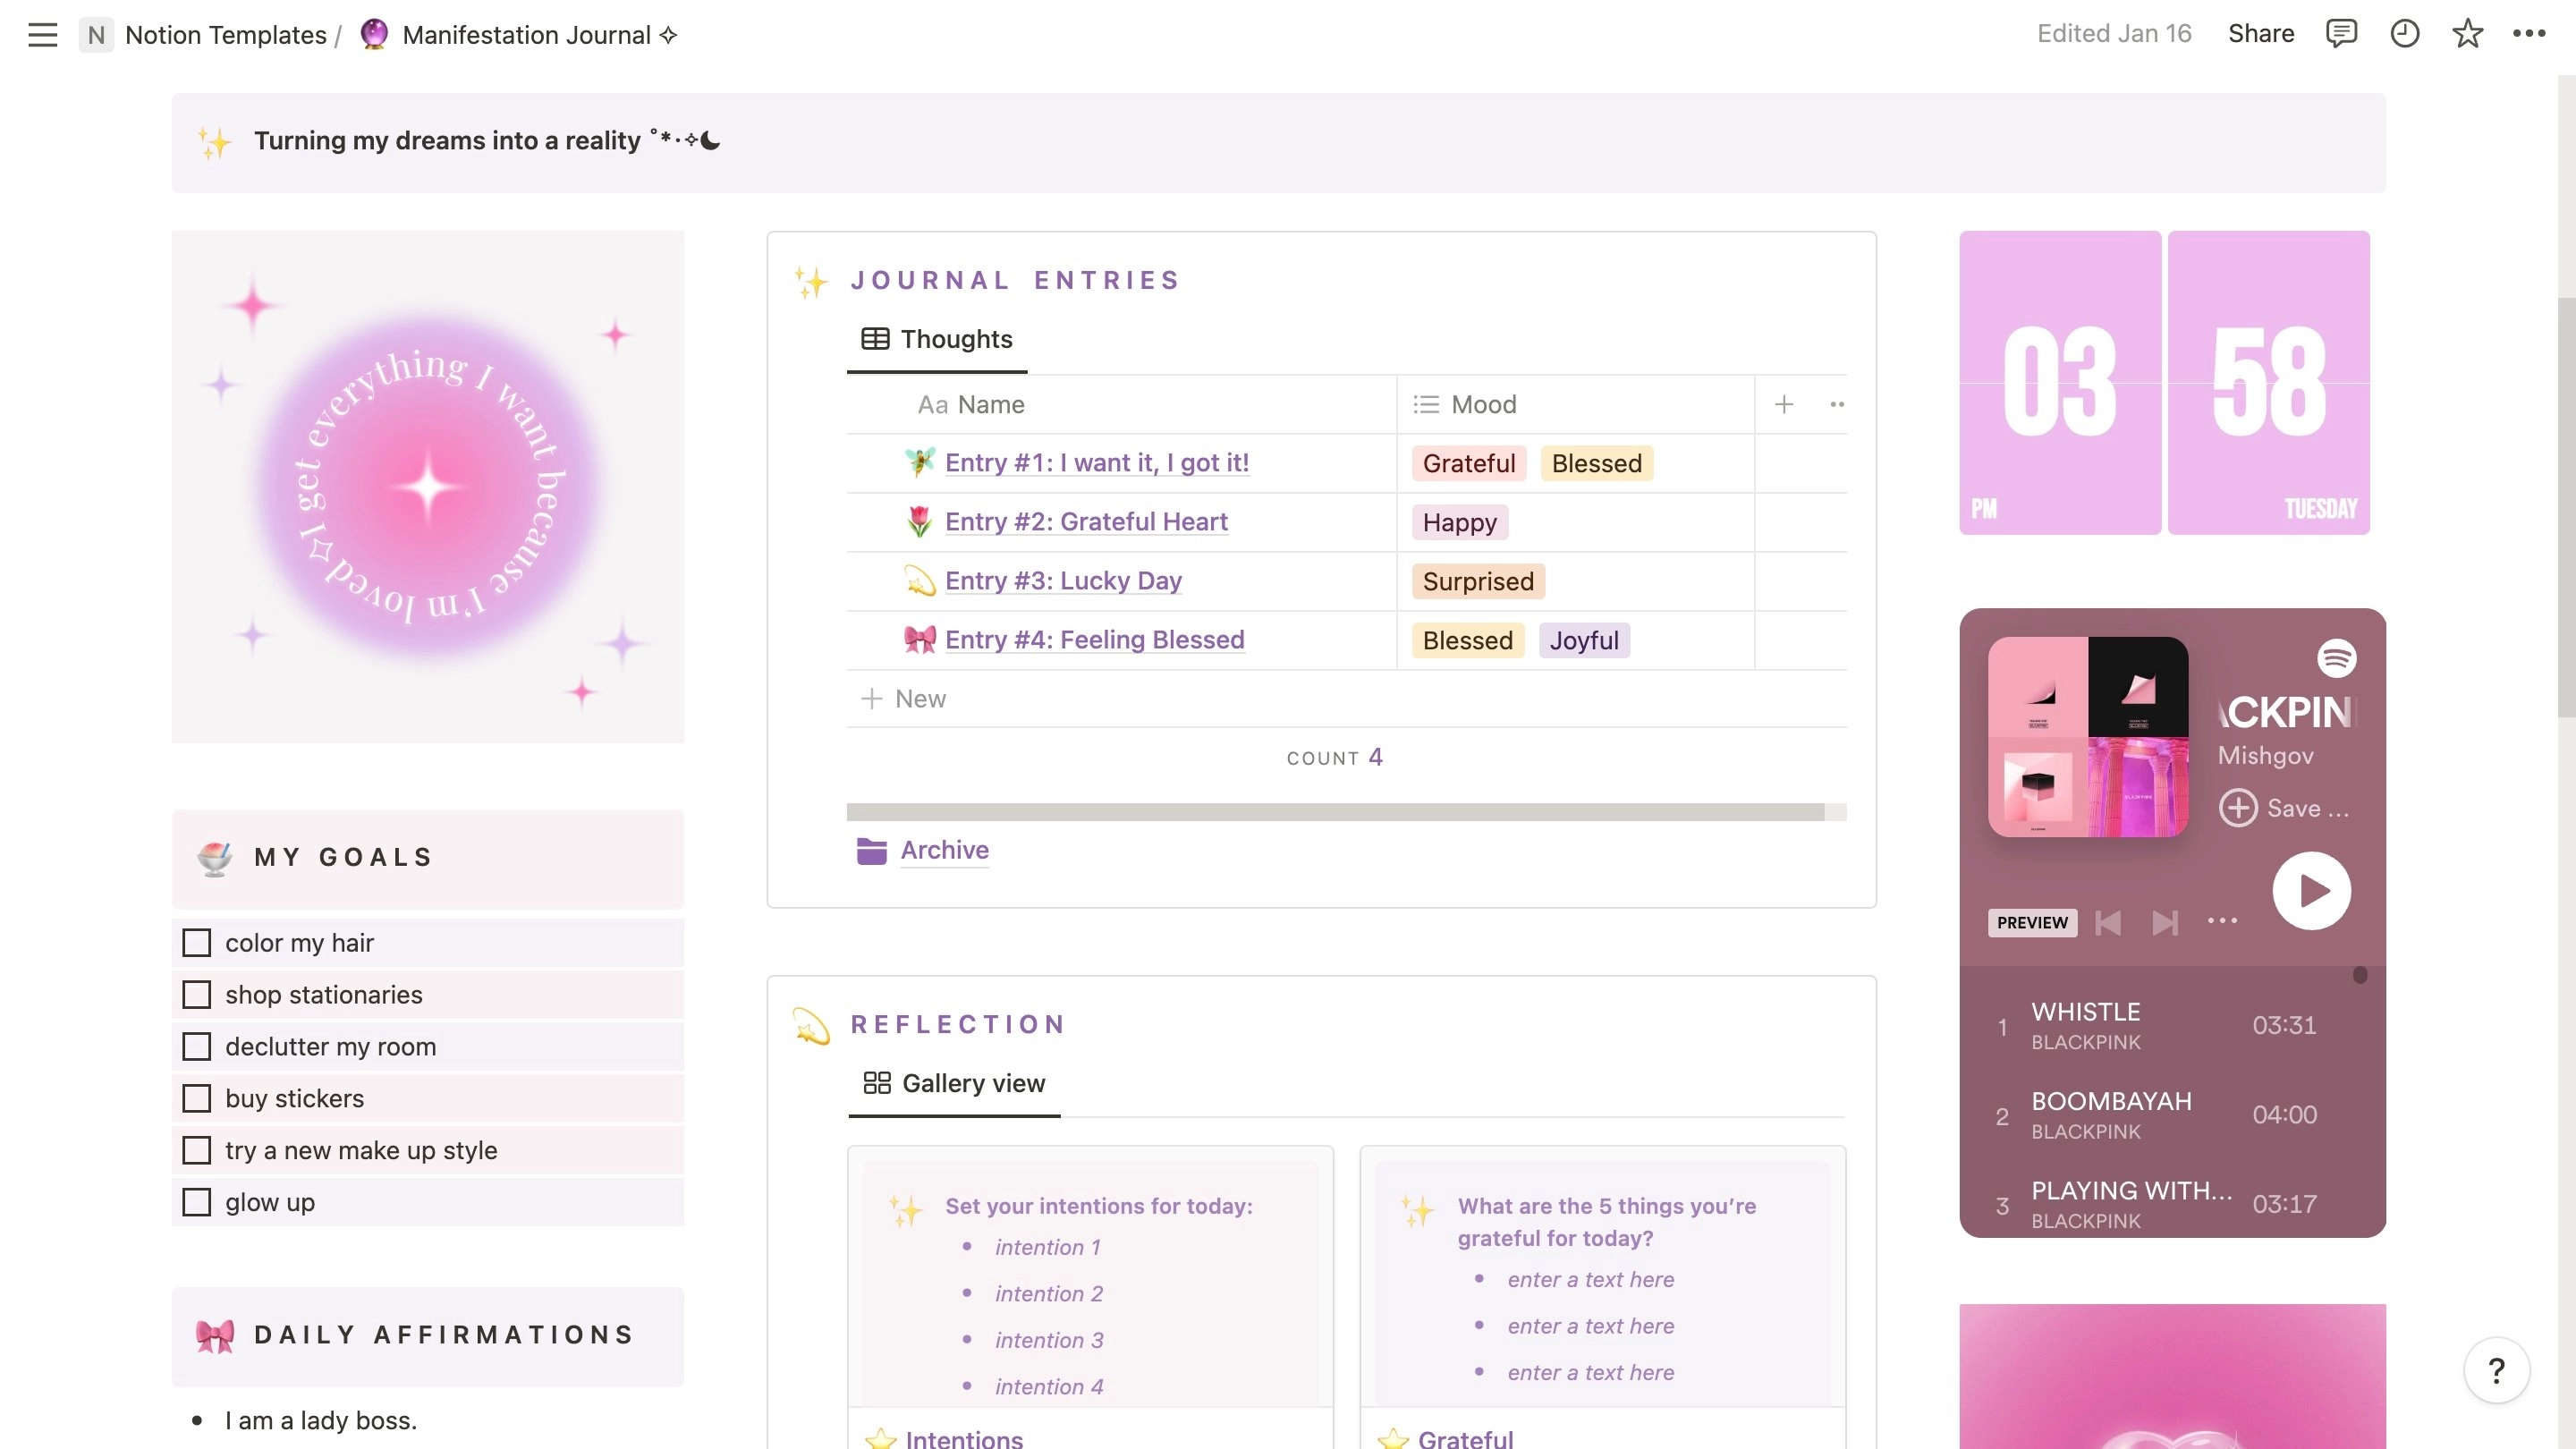Open Spotify widget more options dots
2576x1449 pixels.
(x=2222, y=920)
